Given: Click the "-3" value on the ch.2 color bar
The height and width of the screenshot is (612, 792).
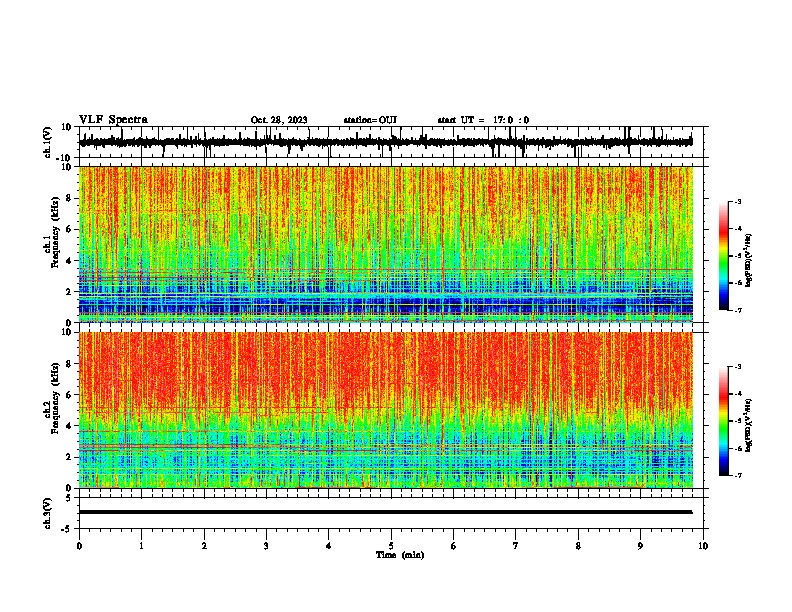Looking at the screenshot, I should click(738, 367).
